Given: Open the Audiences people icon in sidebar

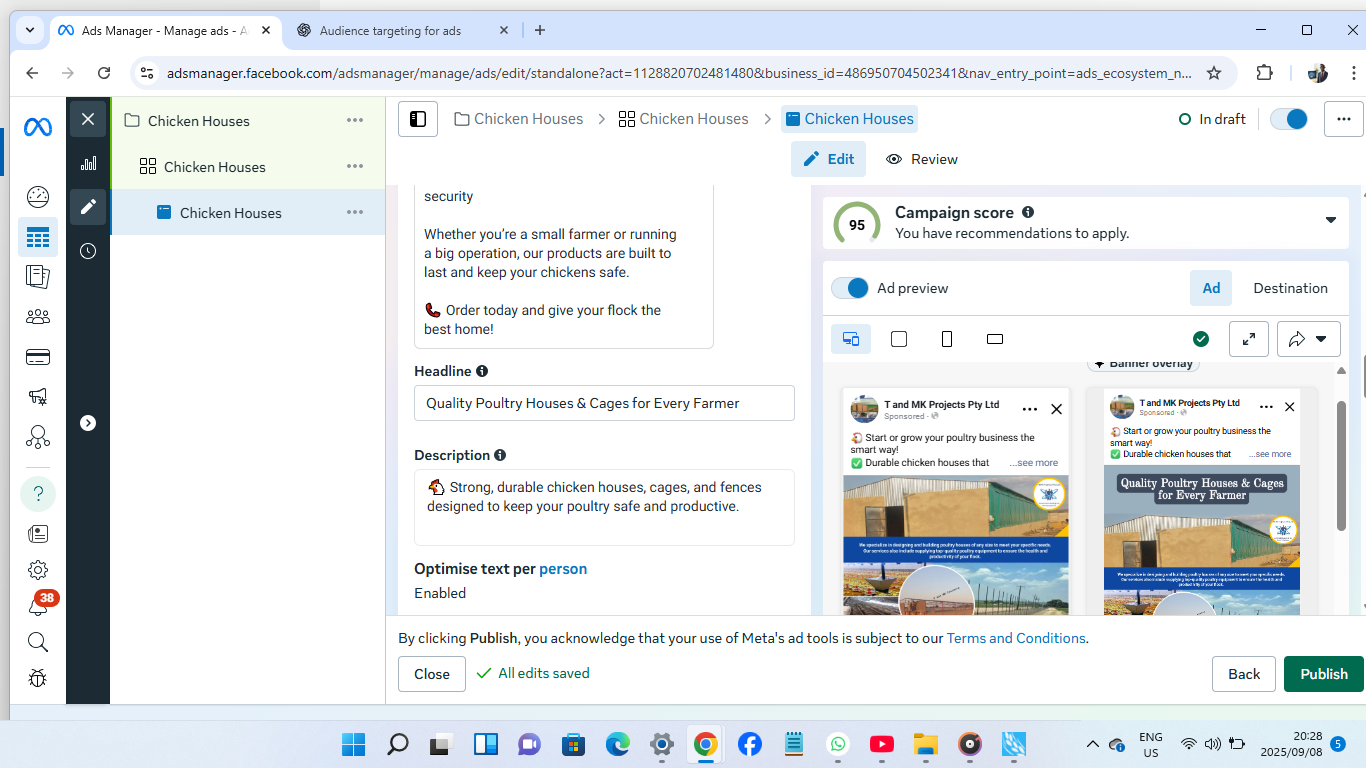Looking at the screenshot, I should (x=38, y=317).
